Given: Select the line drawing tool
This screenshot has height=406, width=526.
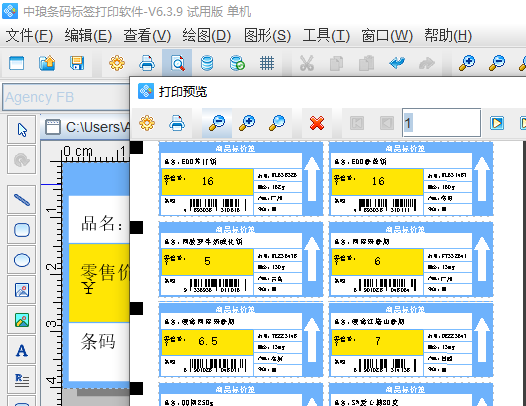Looking at the screenshot, I should pyautogui.click(x=22, y=200).
